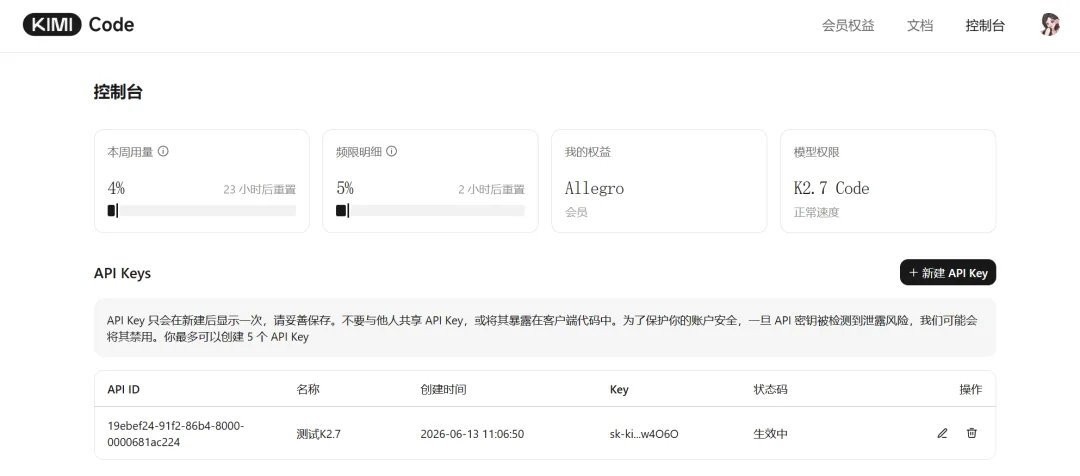Click the 4% weekly usage value
Image resolution: width=1080 pixels, height=476 pixels.
pos(116,188)
